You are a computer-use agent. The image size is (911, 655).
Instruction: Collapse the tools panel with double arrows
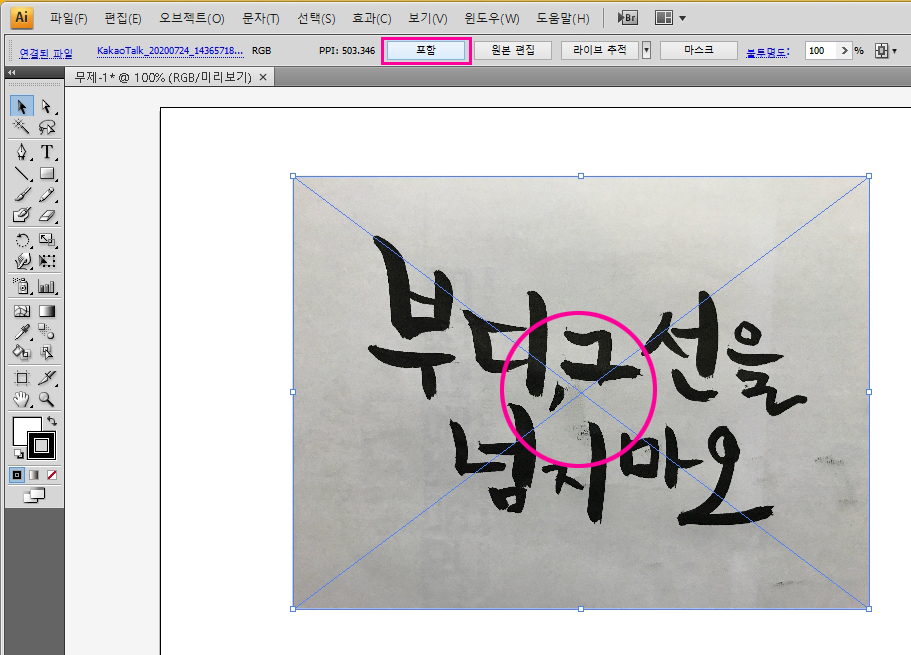(12, 73)
